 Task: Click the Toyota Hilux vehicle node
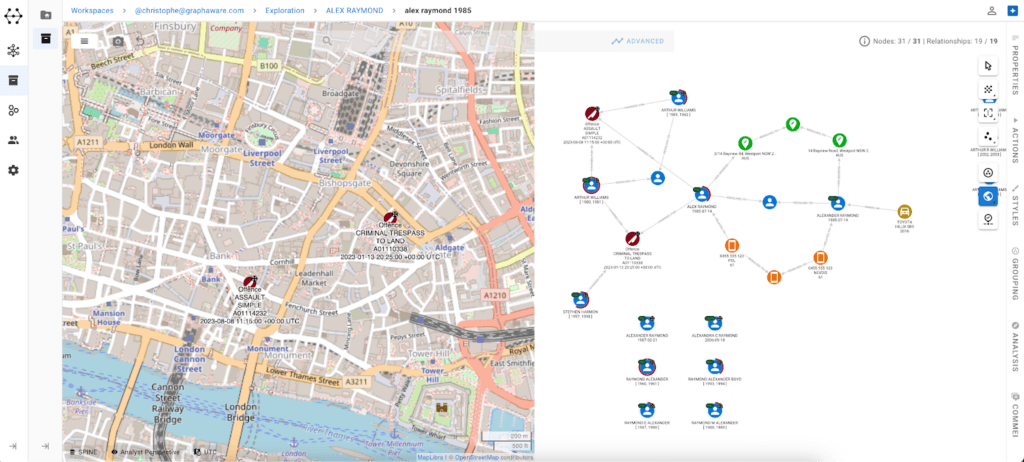coord(904,212)
